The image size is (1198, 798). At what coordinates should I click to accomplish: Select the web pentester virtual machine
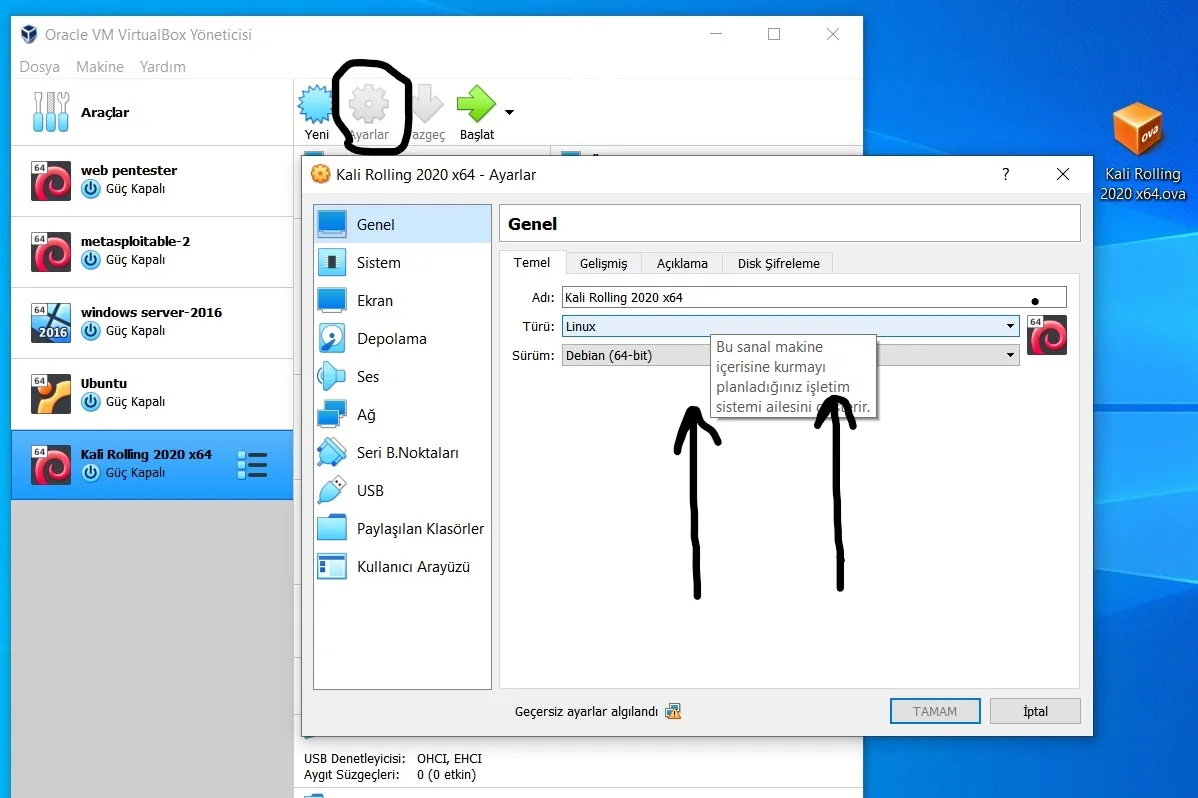[152, 180]
